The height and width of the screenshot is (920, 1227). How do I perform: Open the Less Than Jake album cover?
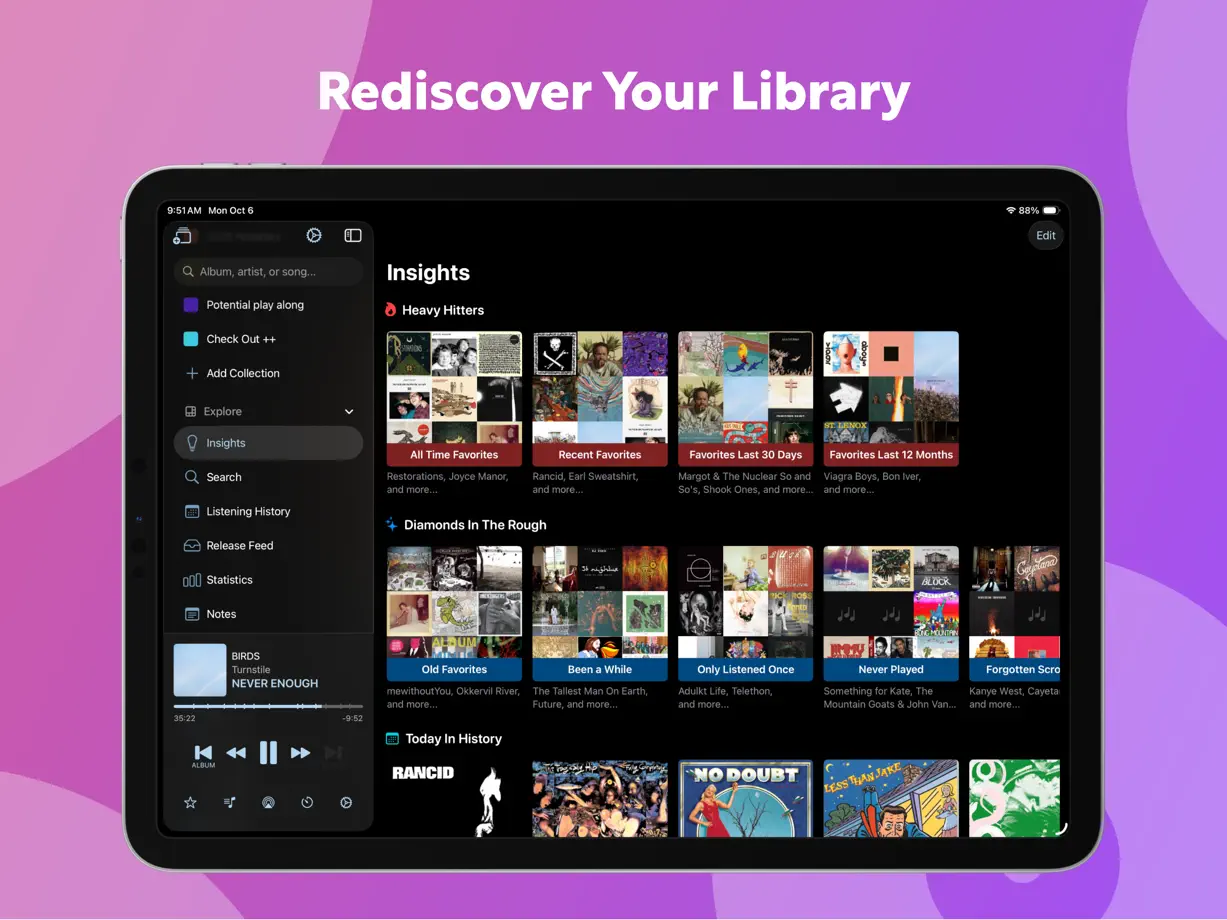click(891, 799)
